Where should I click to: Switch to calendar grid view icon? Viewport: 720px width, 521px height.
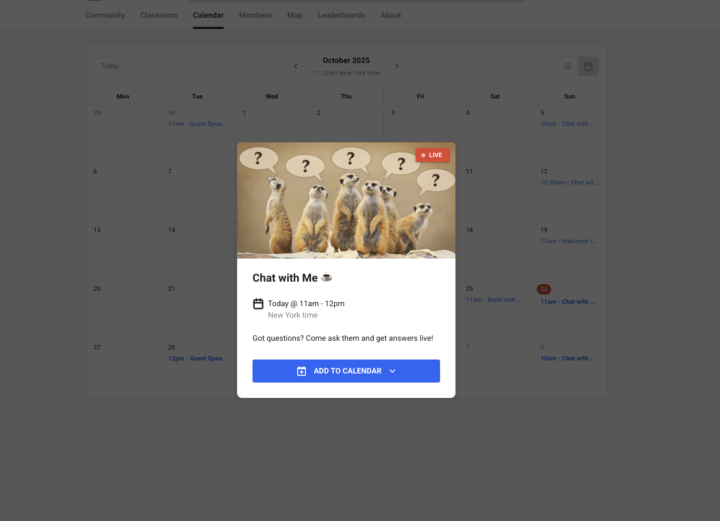[x=588, y=67]
